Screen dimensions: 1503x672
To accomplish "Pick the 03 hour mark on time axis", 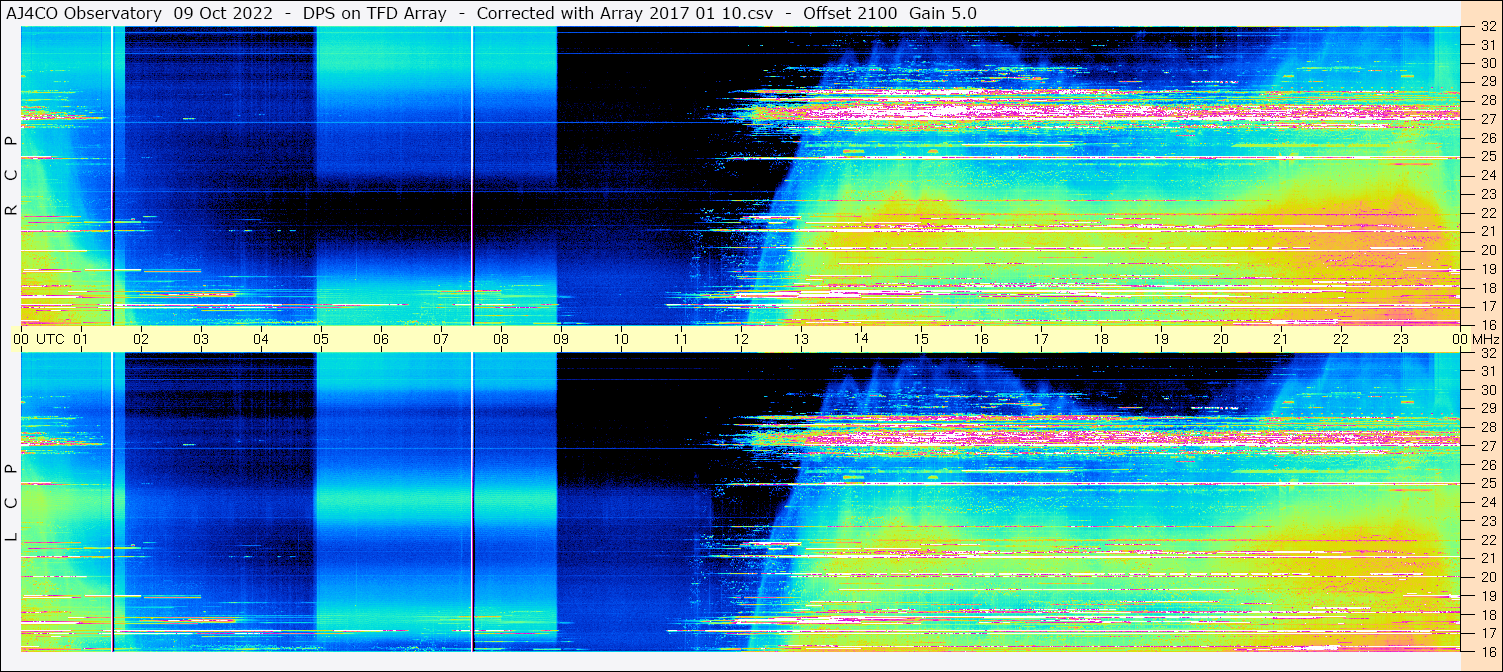I will click(x=201, y=339).
